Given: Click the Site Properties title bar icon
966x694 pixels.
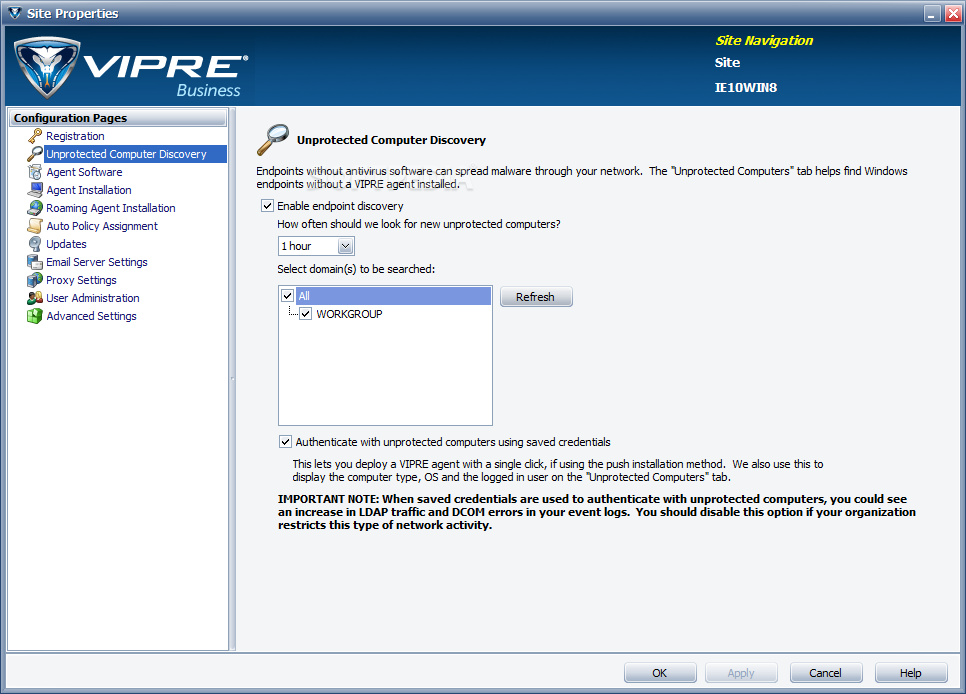Looking at the screenshot, I should pyautogui.click(x=15, y=13).
